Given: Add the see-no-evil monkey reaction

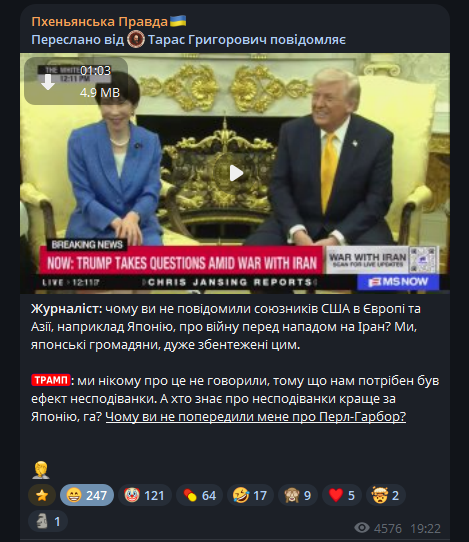Looking at the screenshot, I should click(298, 495).
